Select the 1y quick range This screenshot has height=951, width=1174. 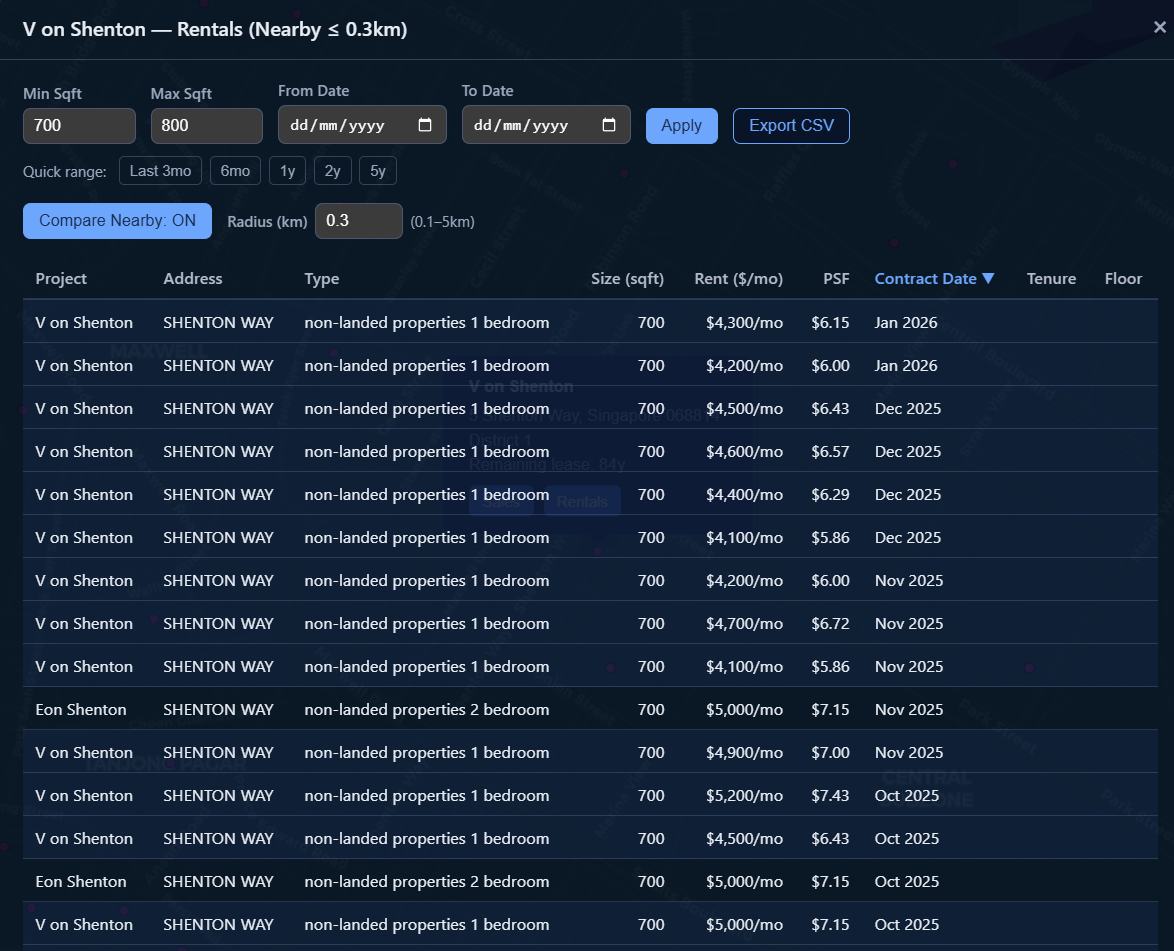coord(288,171)
